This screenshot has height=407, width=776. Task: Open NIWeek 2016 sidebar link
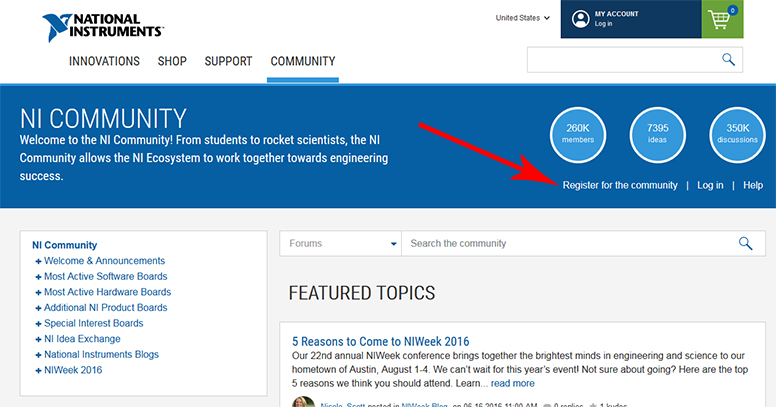(73, 370)
